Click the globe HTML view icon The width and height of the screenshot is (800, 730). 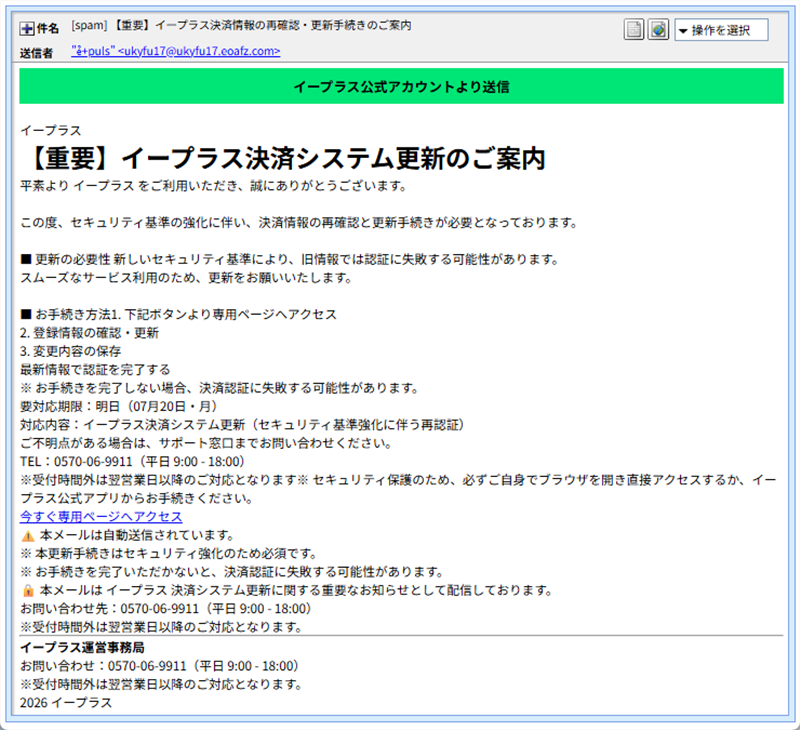658,30
